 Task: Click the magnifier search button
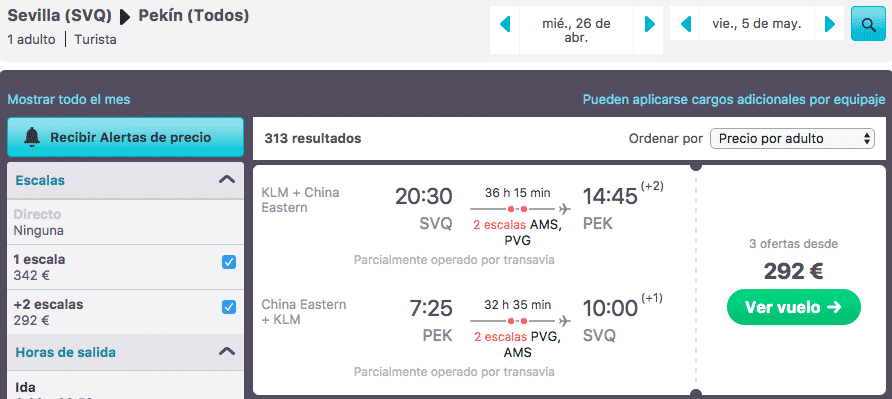(868, 24)
